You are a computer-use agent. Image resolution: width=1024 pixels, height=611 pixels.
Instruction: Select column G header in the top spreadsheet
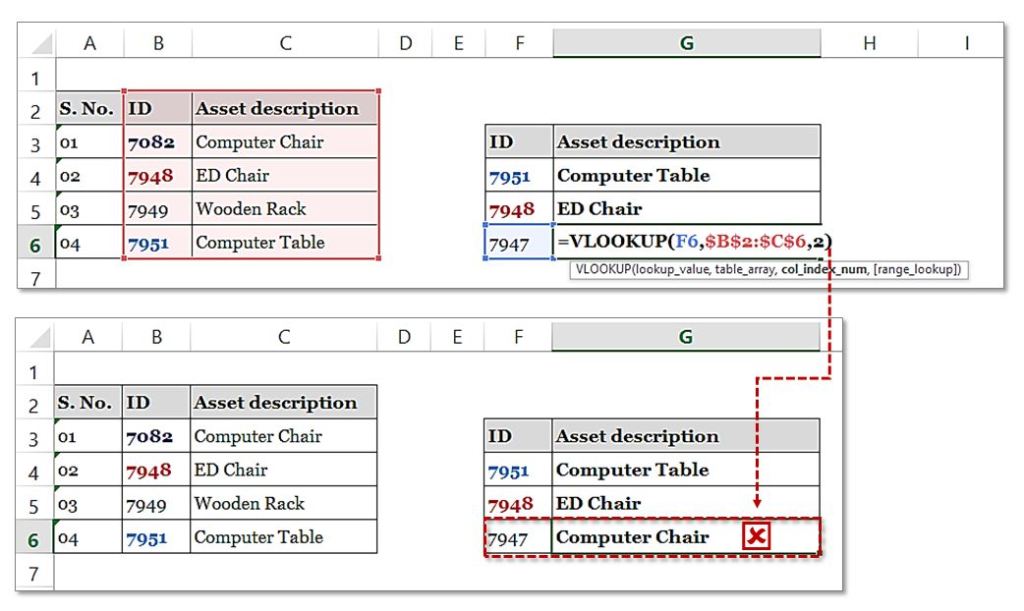(684, 42)
